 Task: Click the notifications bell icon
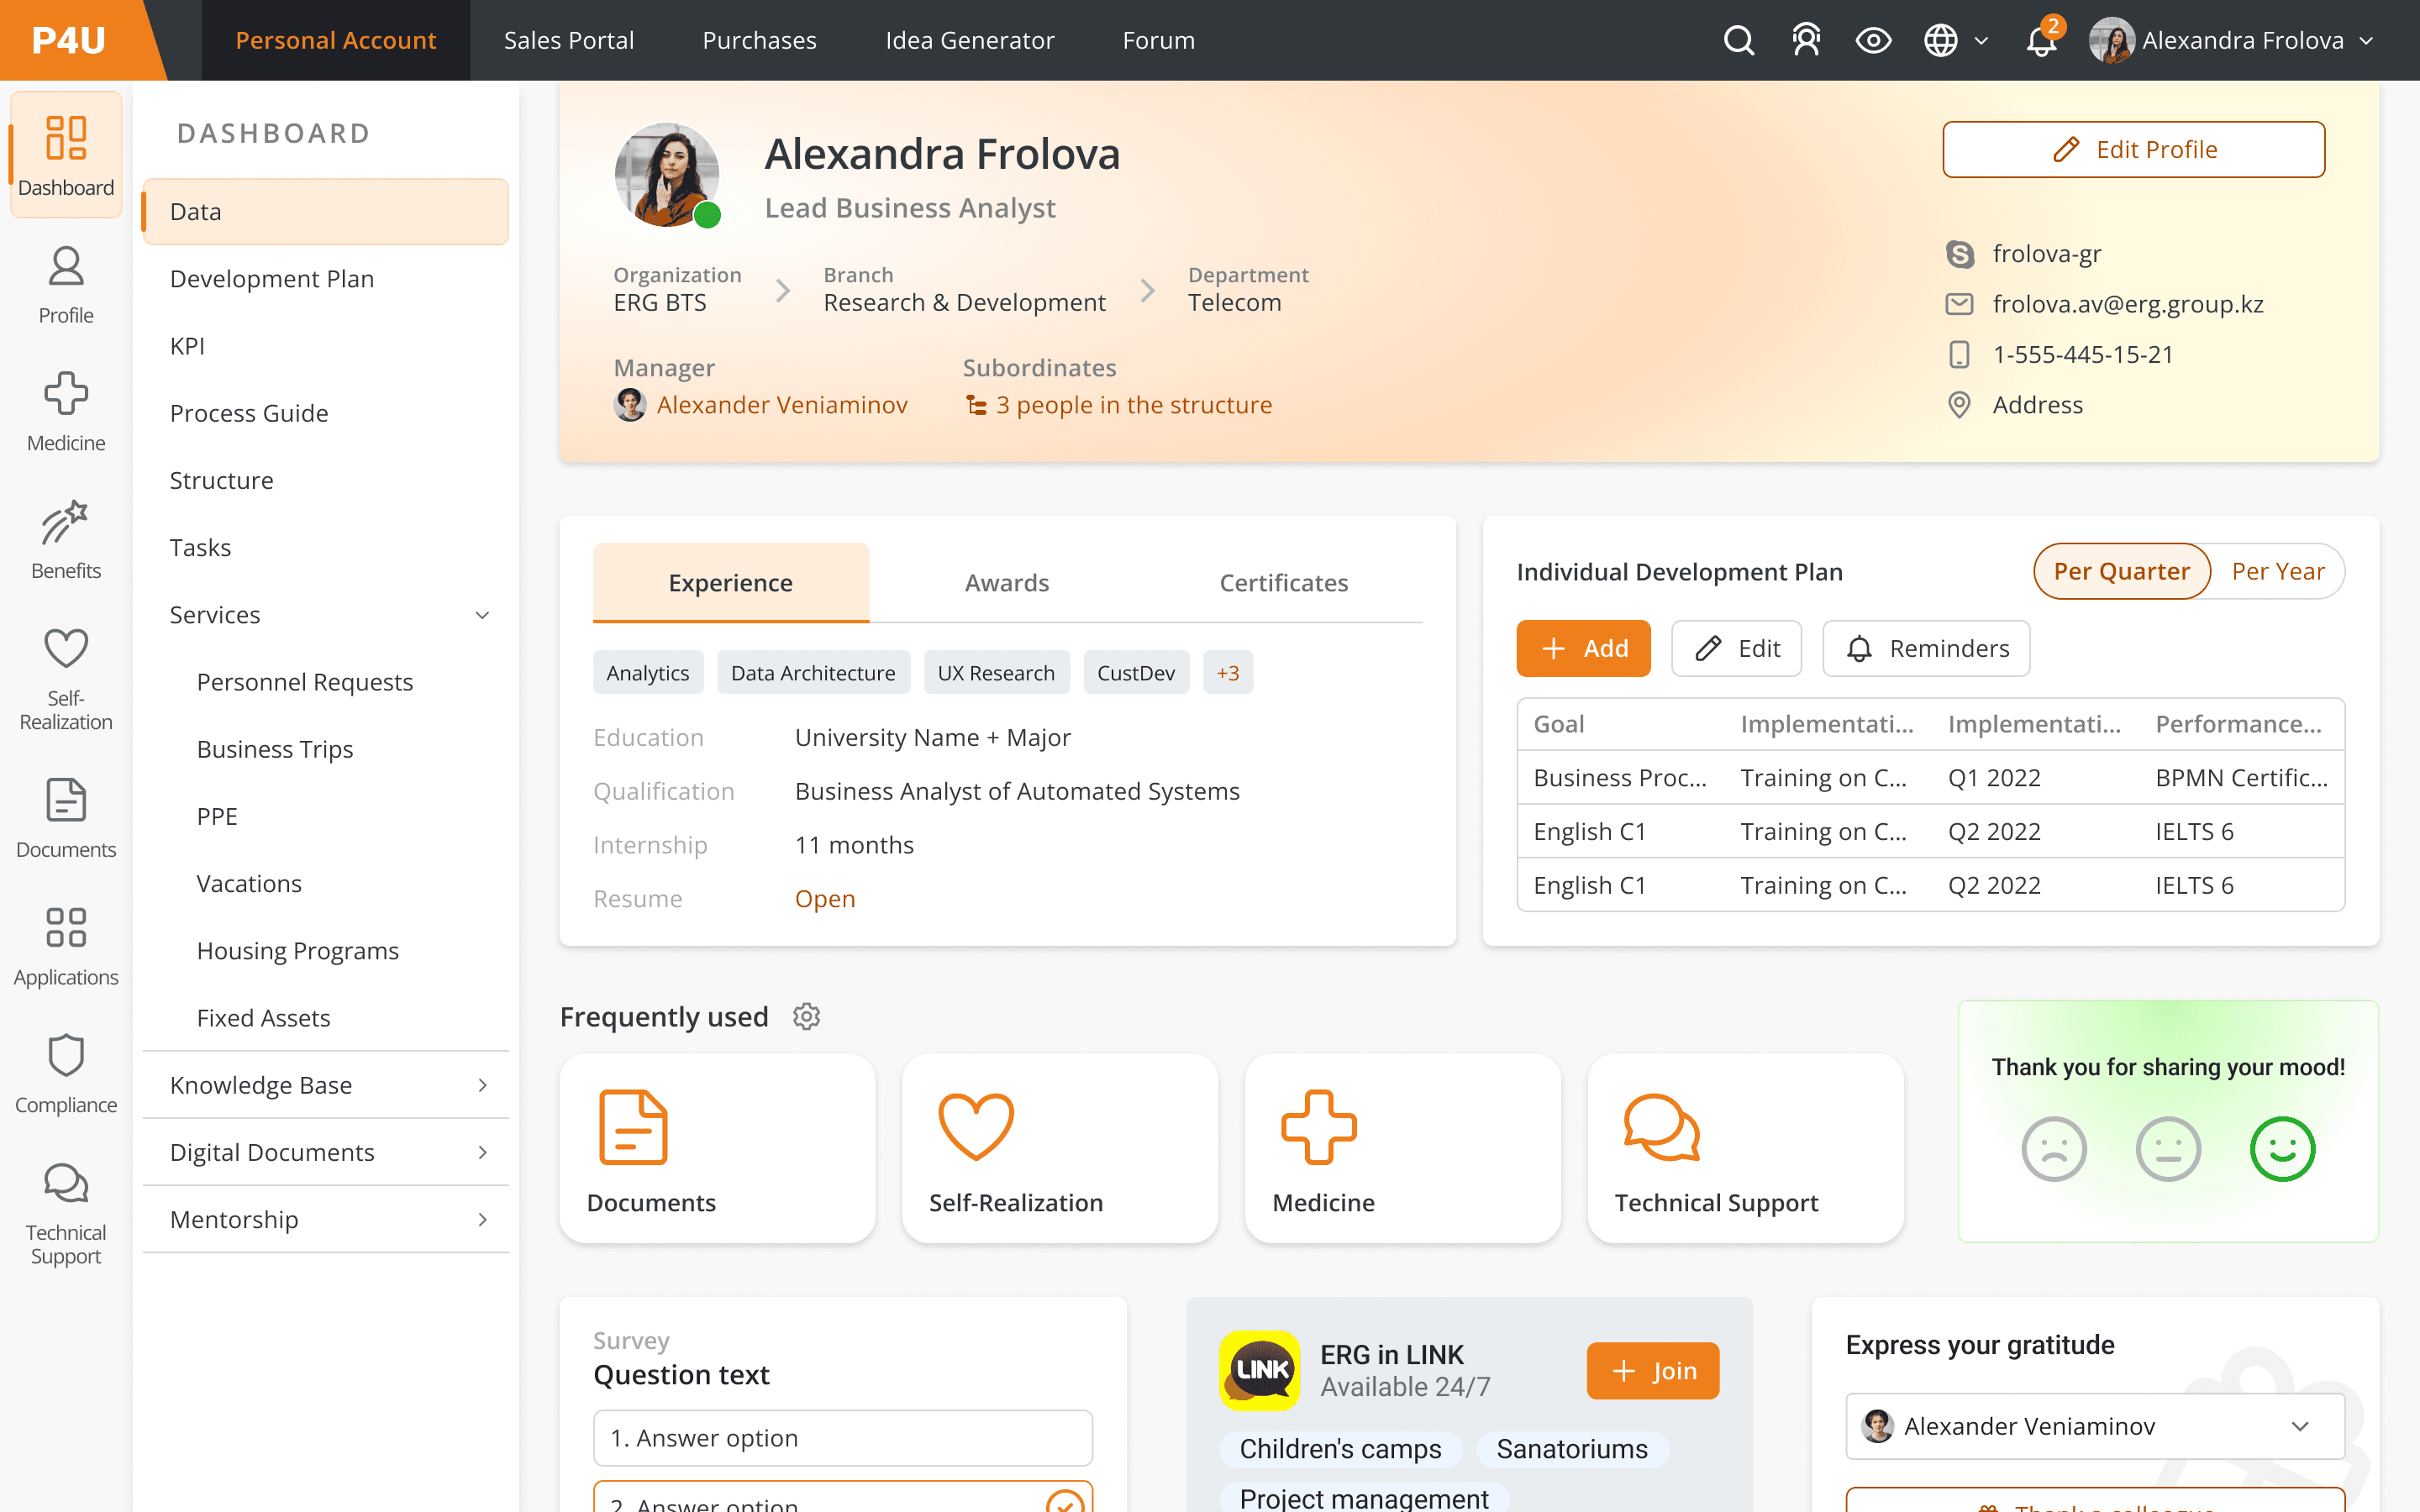click(x=2040, y=41)
